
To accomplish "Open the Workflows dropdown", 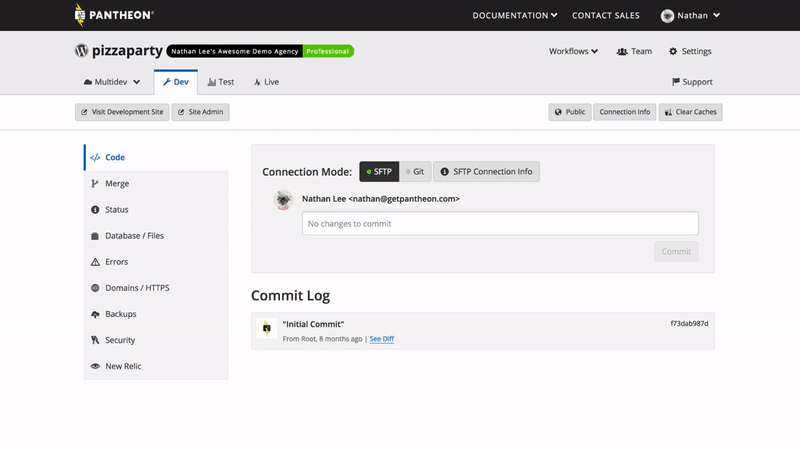I will (573, 51).
